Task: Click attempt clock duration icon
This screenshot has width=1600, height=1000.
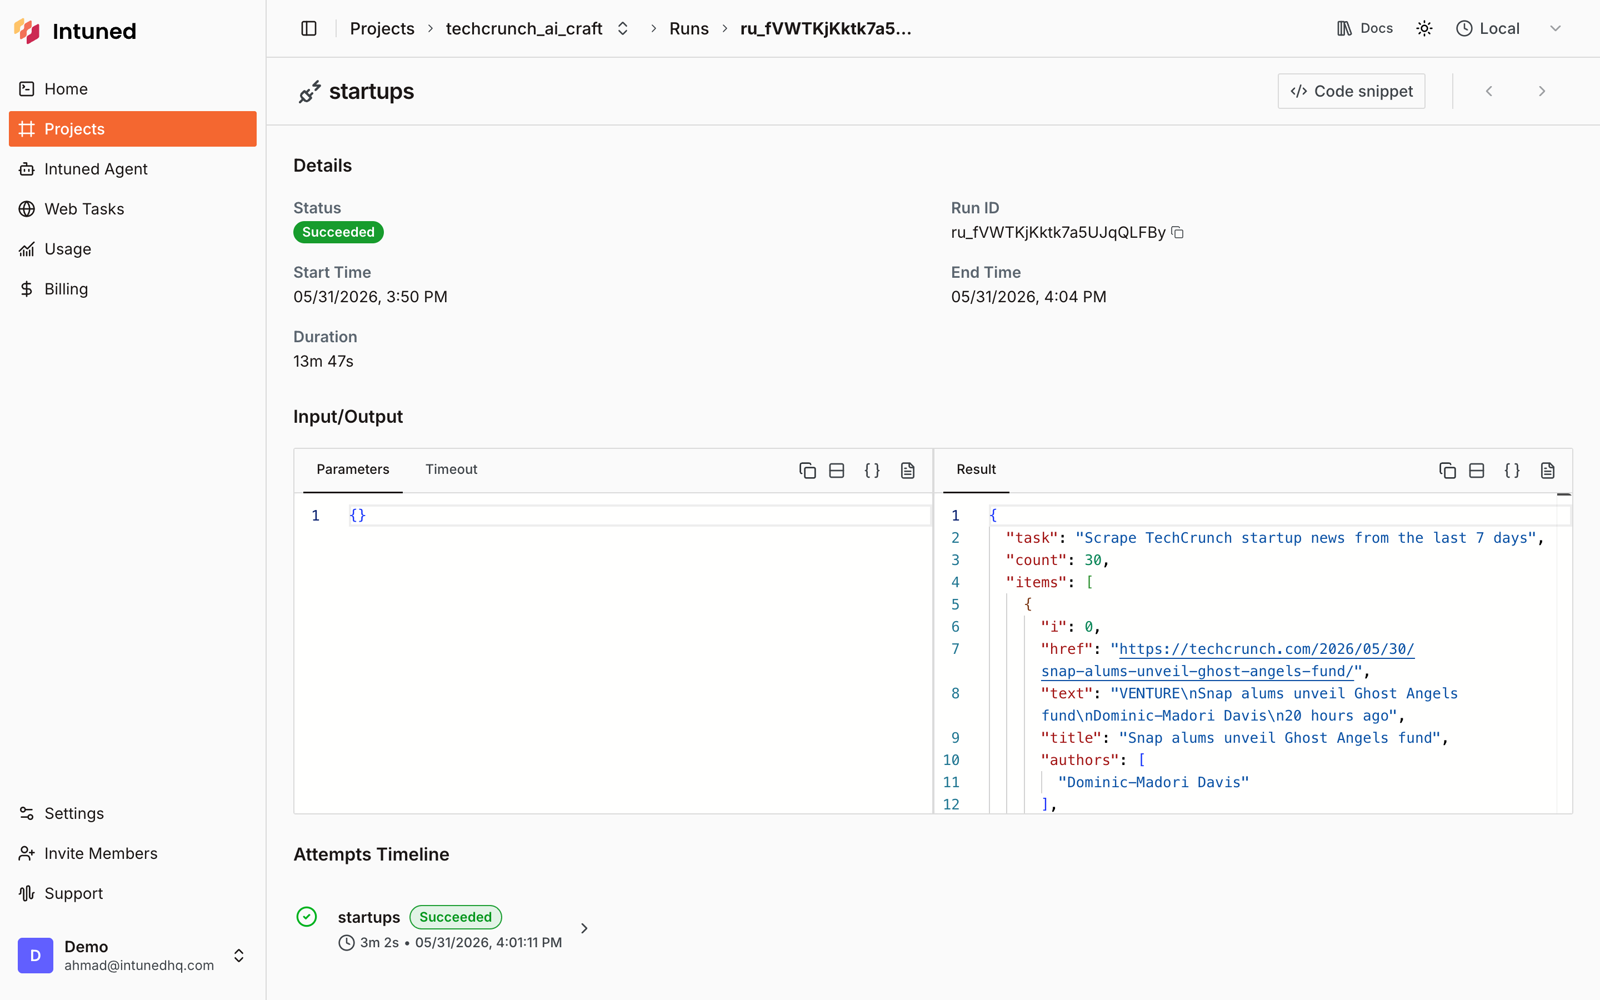Action: pyautogui.click(x=346, y=943)
